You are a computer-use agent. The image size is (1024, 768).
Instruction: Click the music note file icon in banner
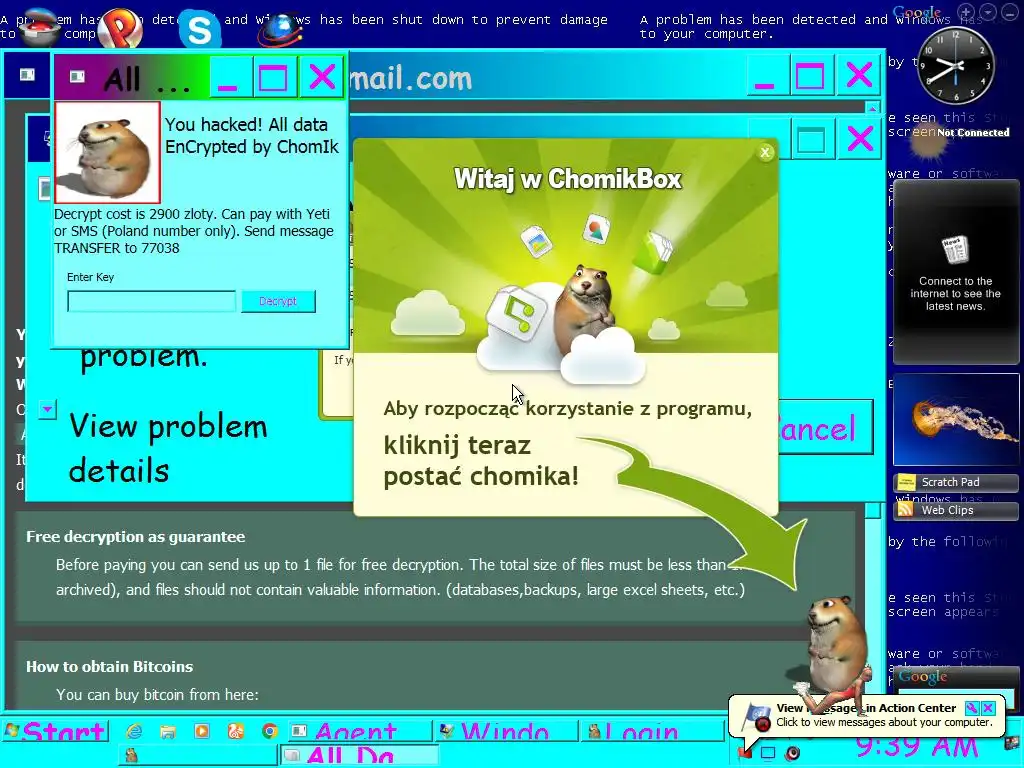[x=517, y=312]
